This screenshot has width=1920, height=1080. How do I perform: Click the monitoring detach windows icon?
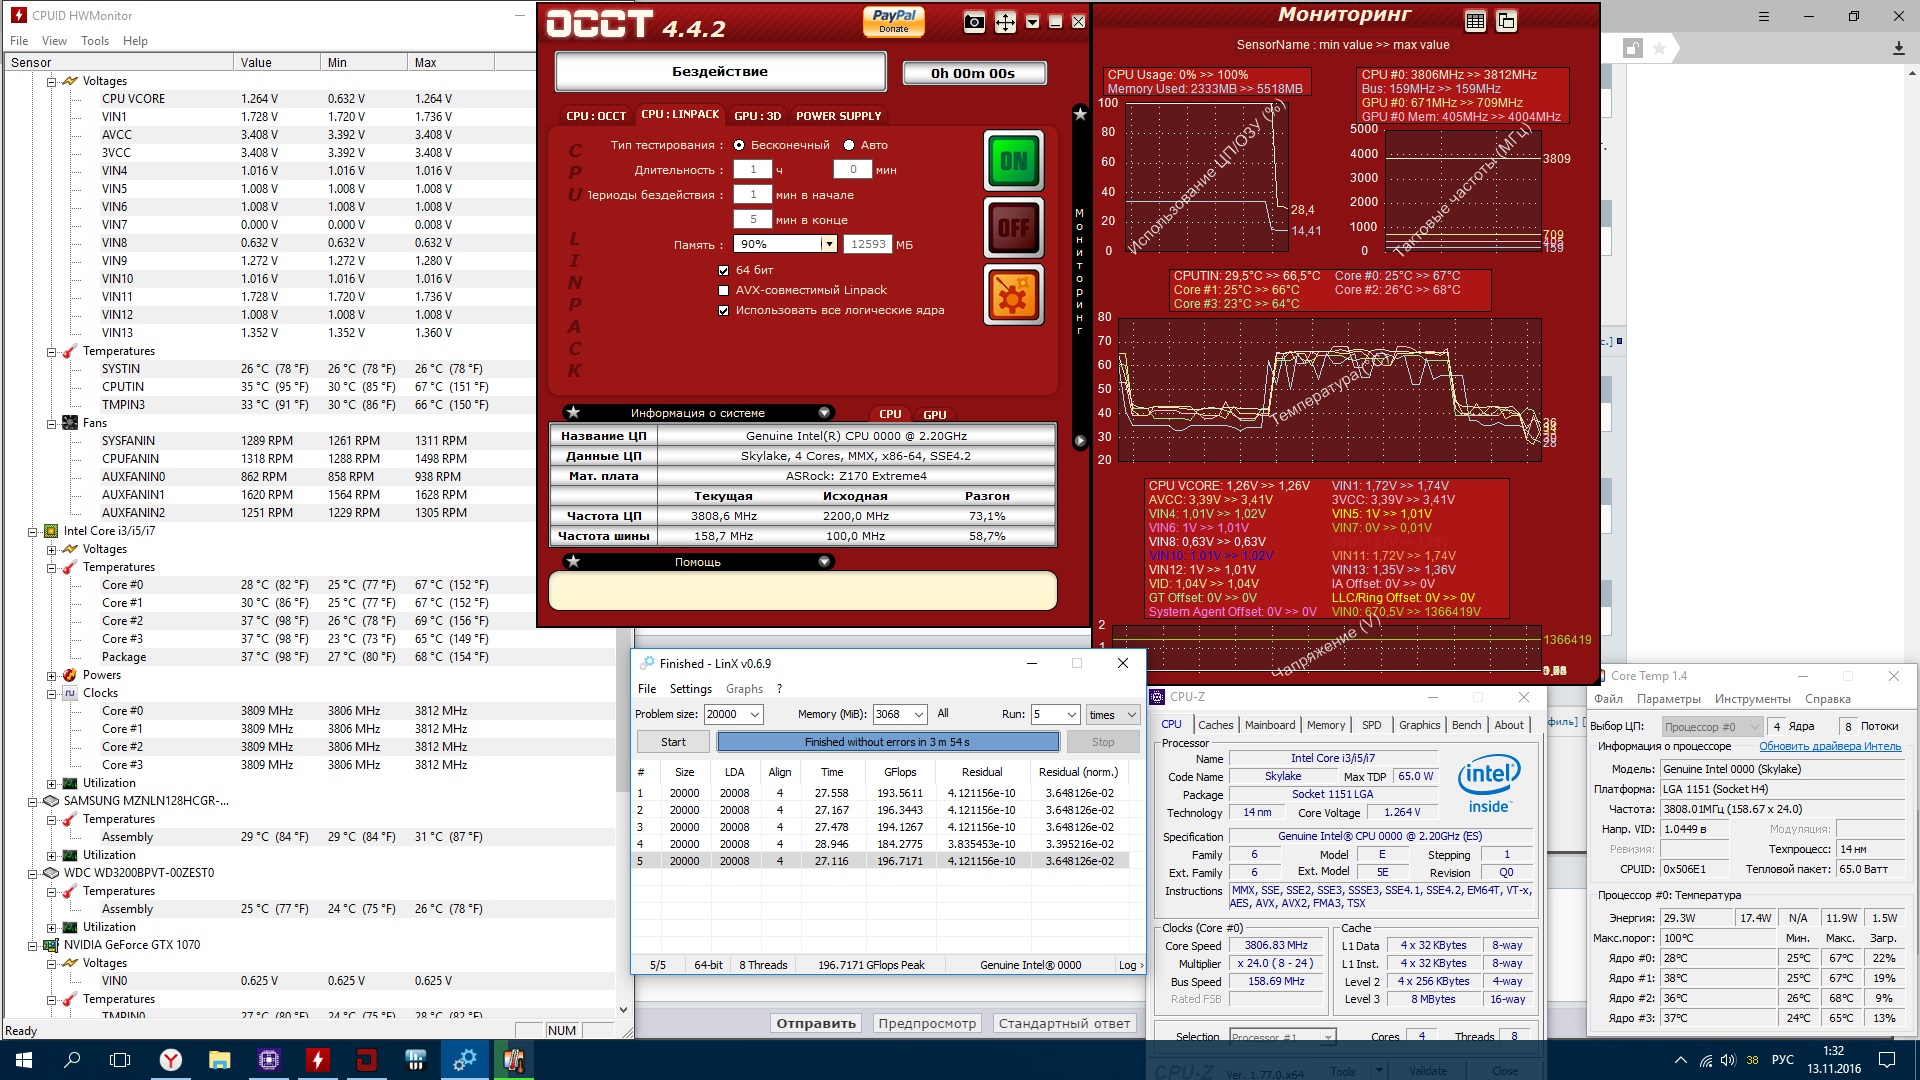pos(1506,21)
